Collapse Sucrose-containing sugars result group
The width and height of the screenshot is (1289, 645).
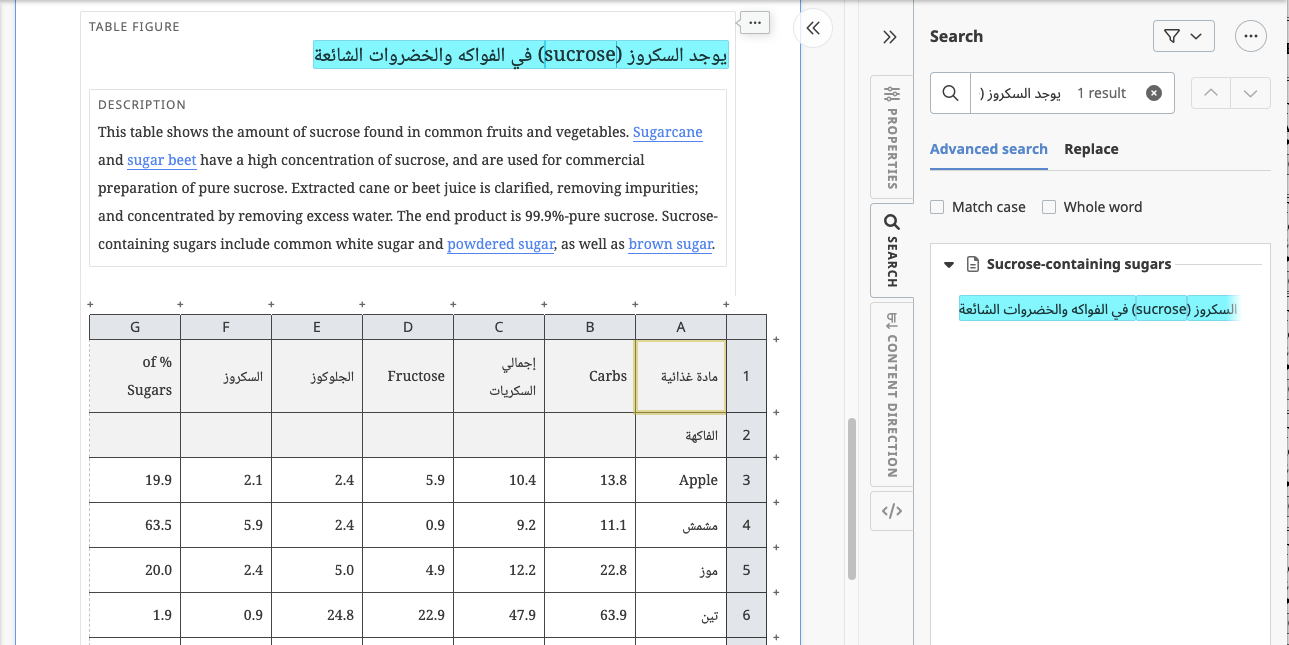tap(948, 265)
